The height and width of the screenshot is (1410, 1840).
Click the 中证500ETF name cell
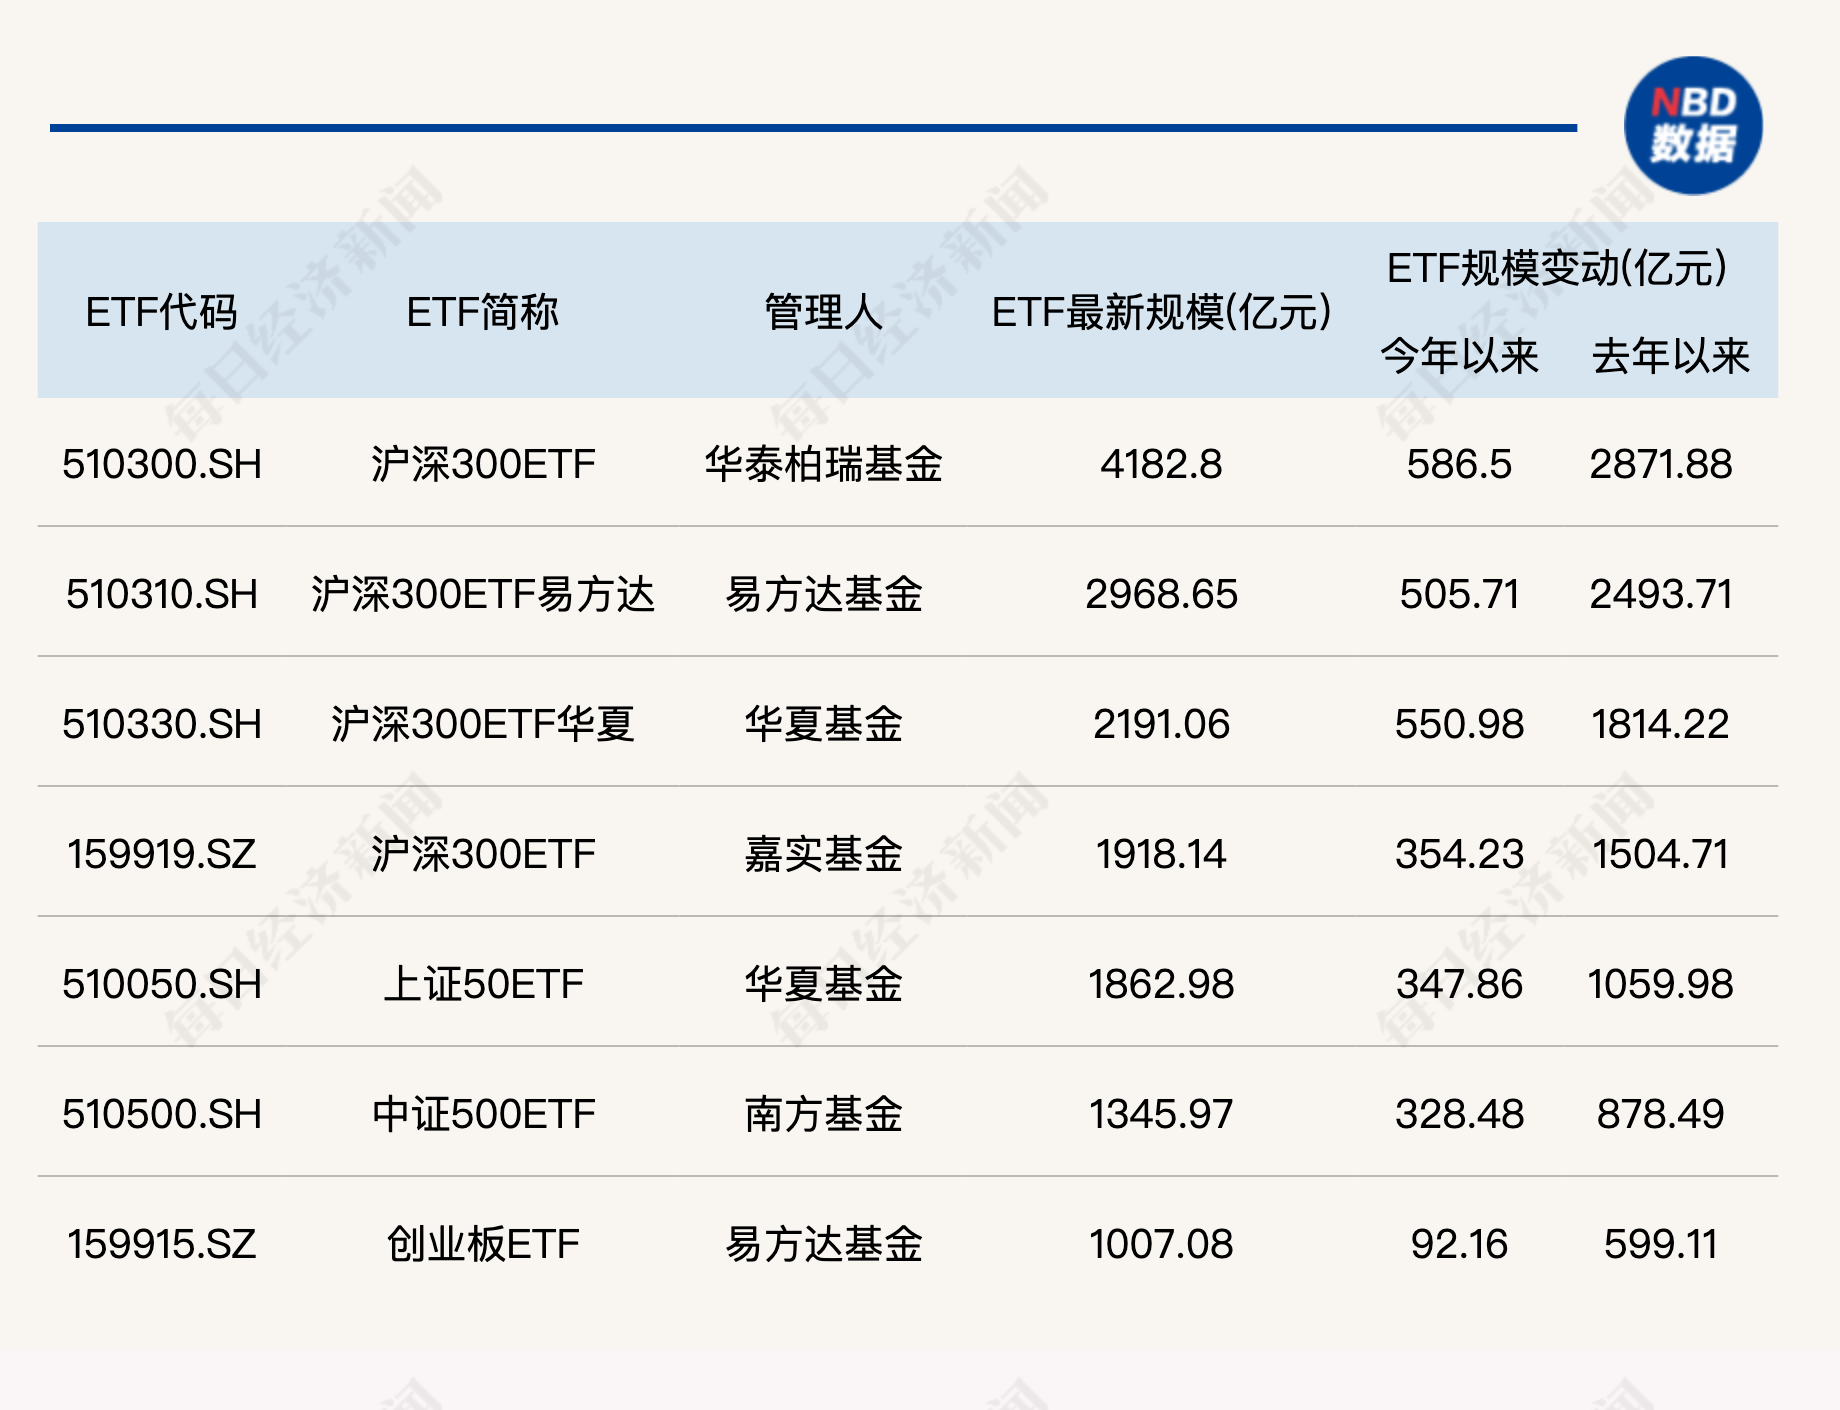click(x=482, y=1114)
